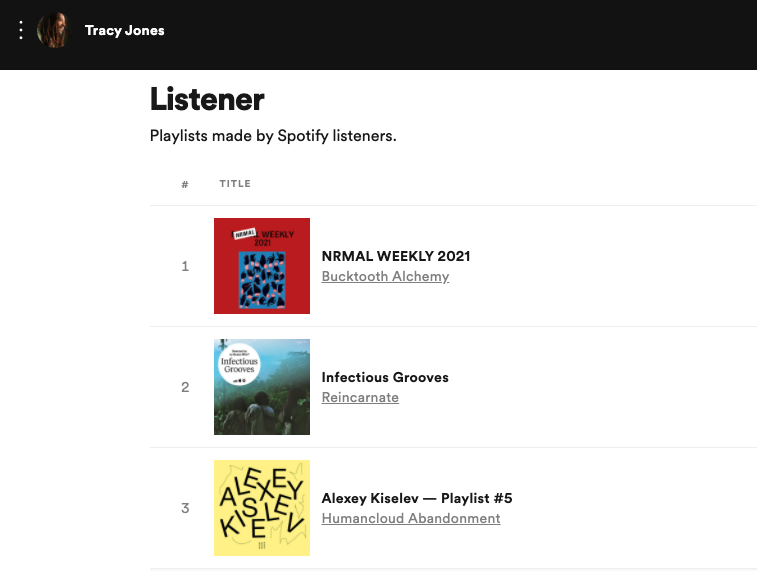The image size is (757, 571).
Task: Click the Tracy Jones username
Action: pos(125,30)
